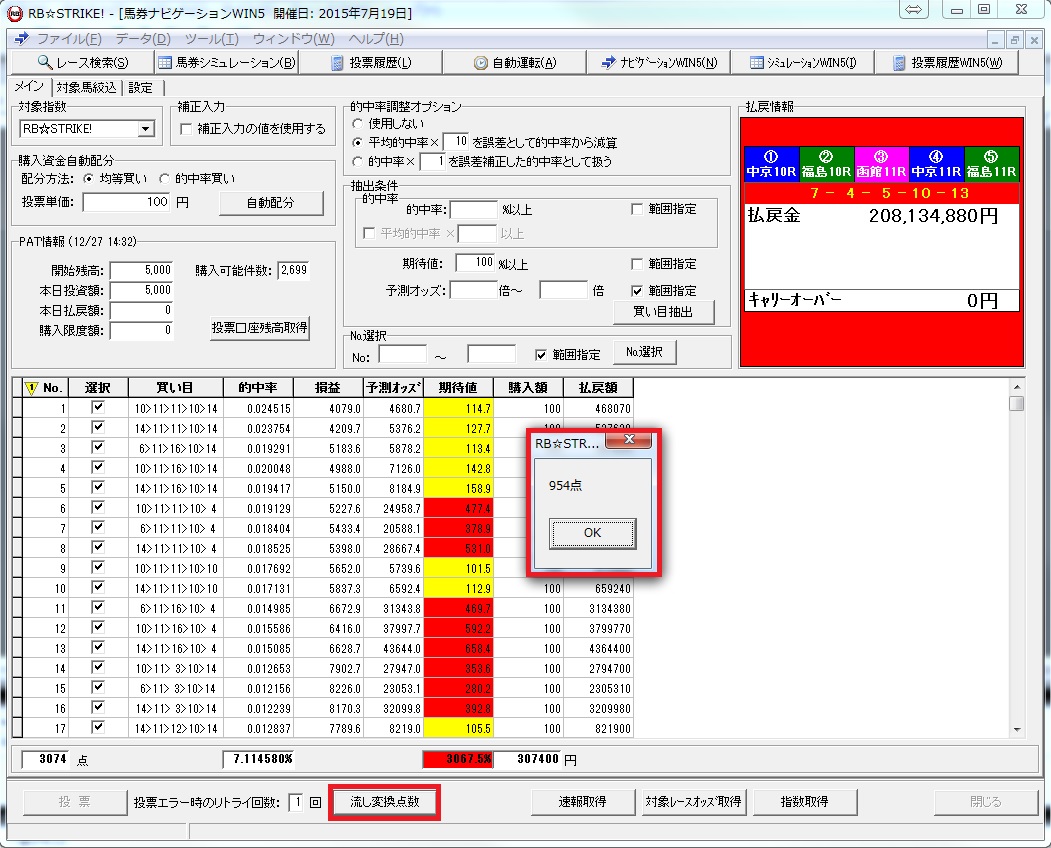Open 馬券シミュレーション toolbar button
The height and width of the screenshot is (848, 1051).
point(227,62)
